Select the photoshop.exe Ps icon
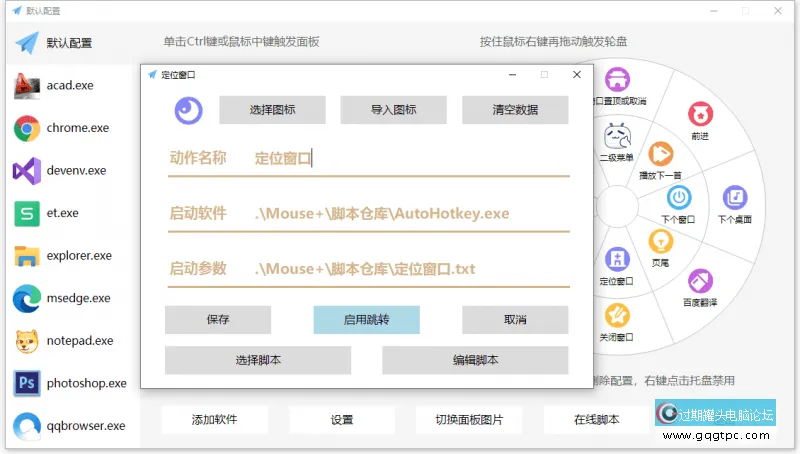800x454 pixels. click(27, 383)
